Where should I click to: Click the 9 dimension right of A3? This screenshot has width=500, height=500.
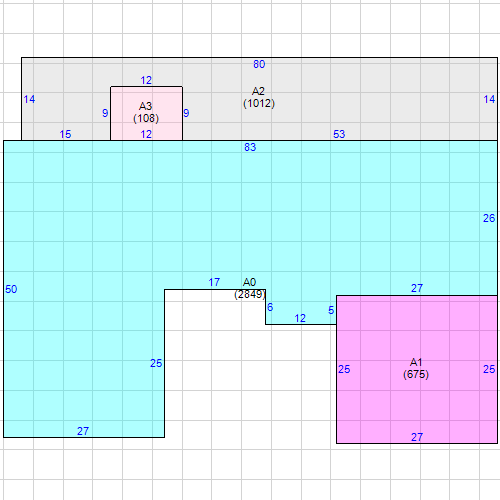click(186, 113)
